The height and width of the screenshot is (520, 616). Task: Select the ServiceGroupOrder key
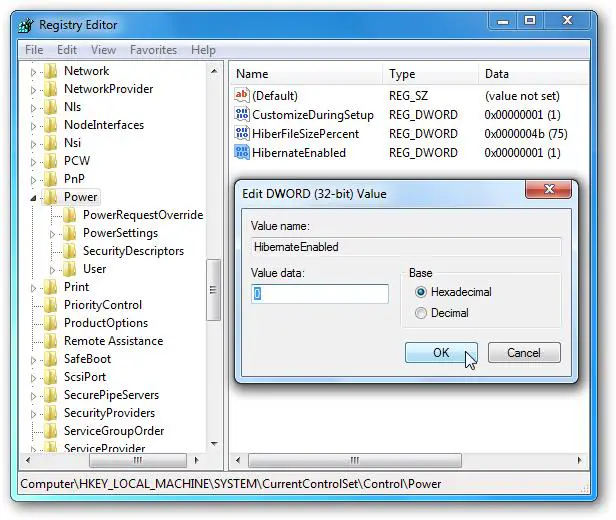pos(114,431)
